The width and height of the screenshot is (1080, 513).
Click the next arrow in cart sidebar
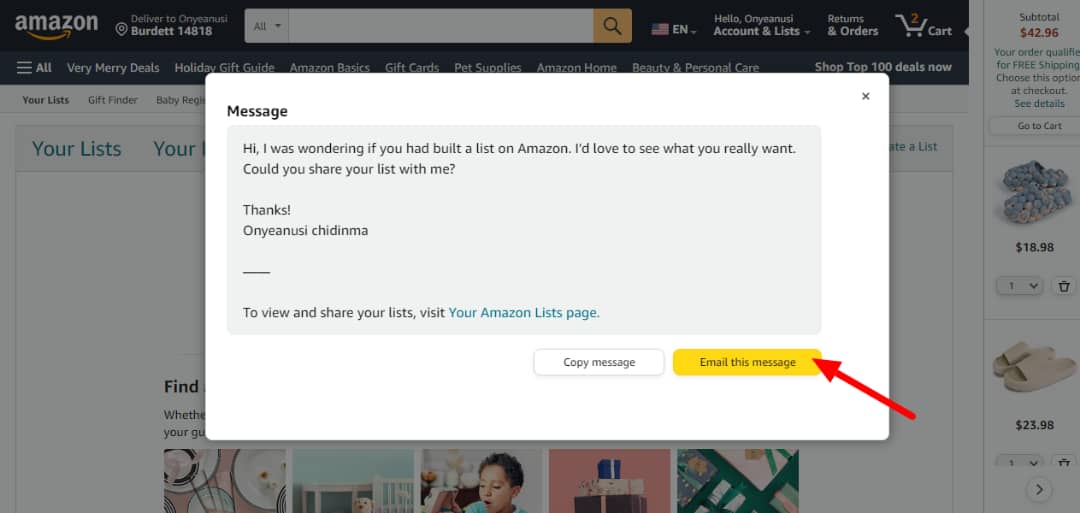1039,490
